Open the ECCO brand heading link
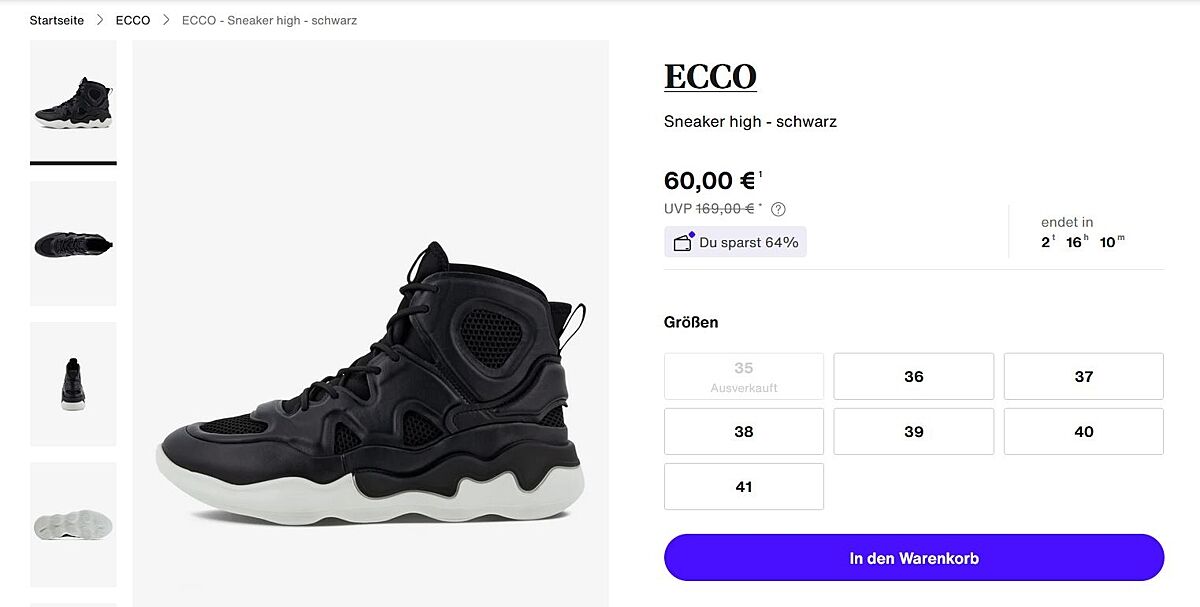 click(710, 77)
